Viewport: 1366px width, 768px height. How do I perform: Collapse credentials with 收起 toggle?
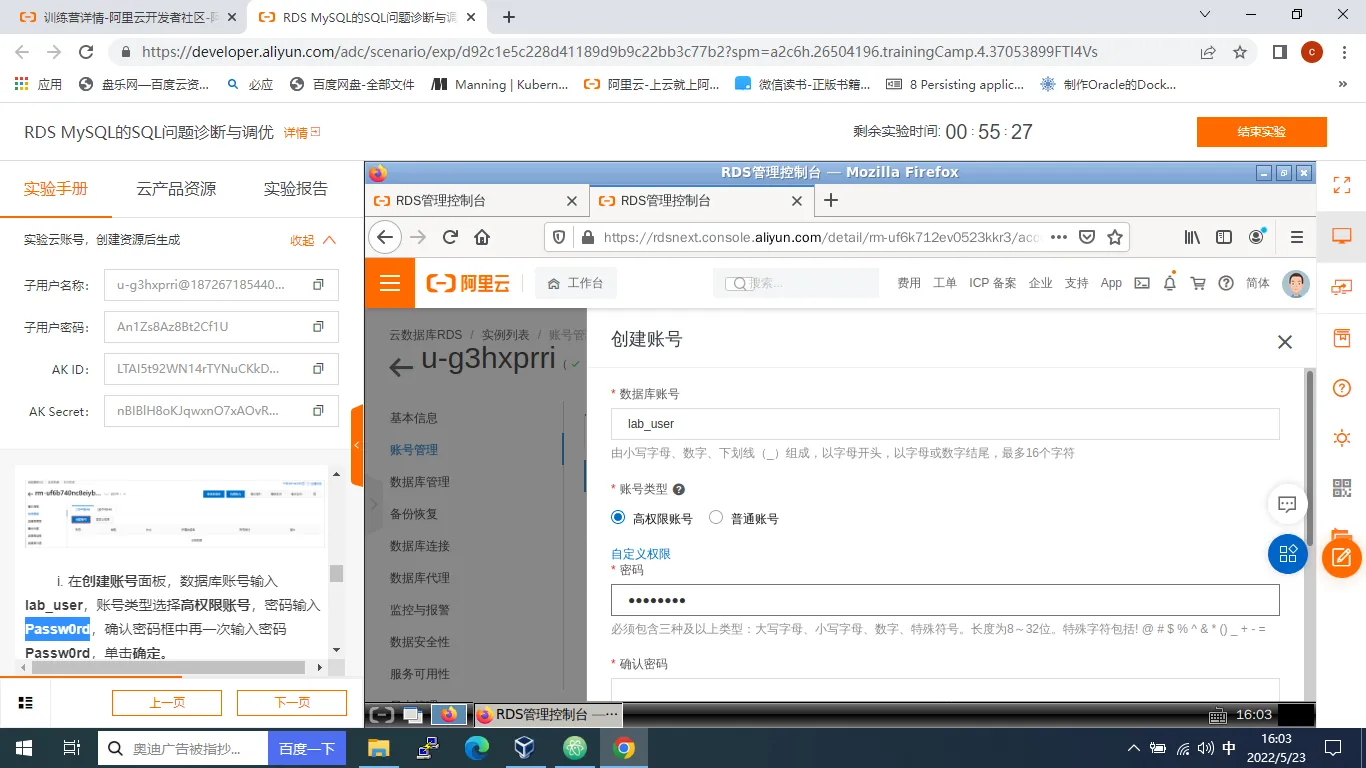(x=313, y=240)
